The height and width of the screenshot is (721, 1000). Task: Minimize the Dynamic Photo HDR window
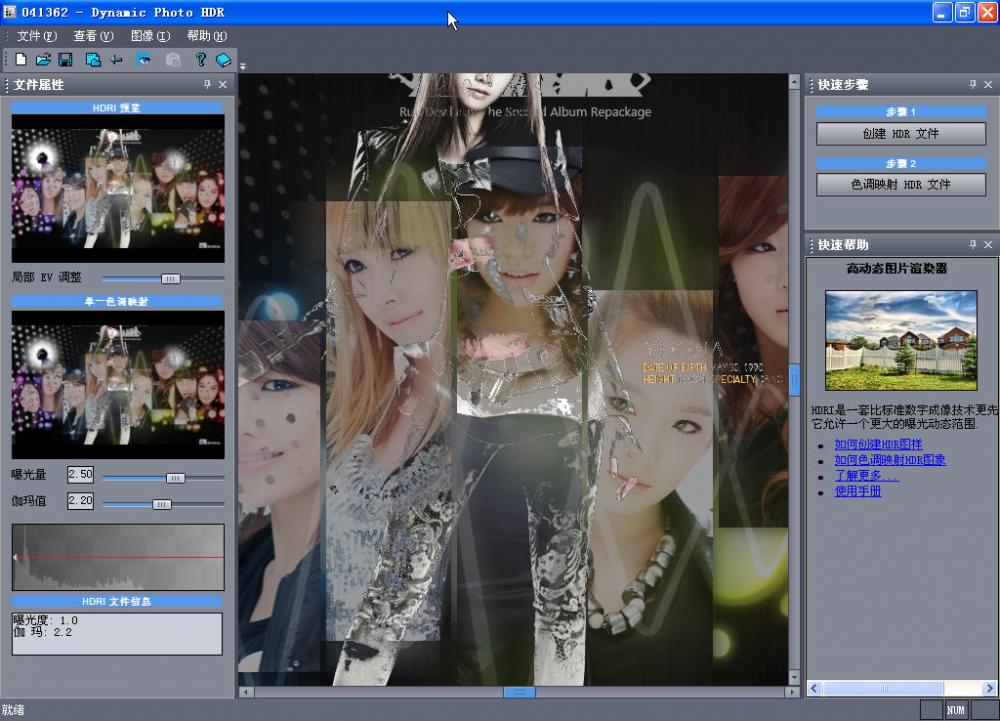[942, 12]
